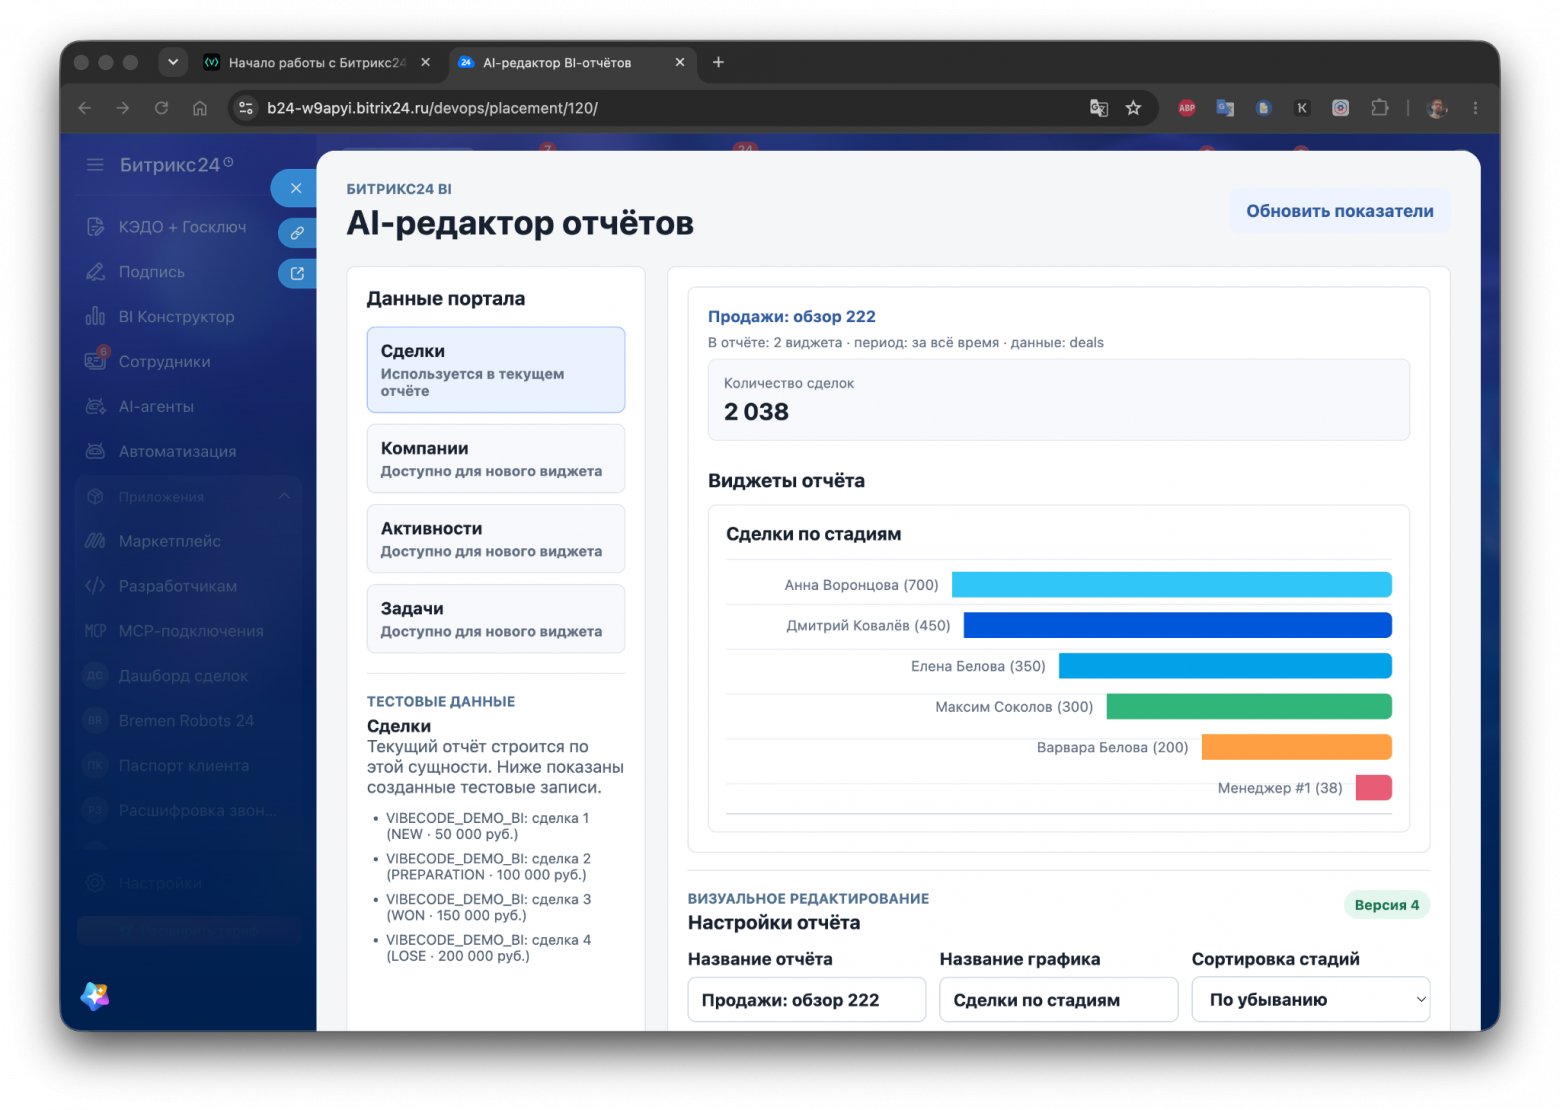Open the browser extensions puzzle icon
Screen dimensions: 1560x1110
tap(1380, 108)
